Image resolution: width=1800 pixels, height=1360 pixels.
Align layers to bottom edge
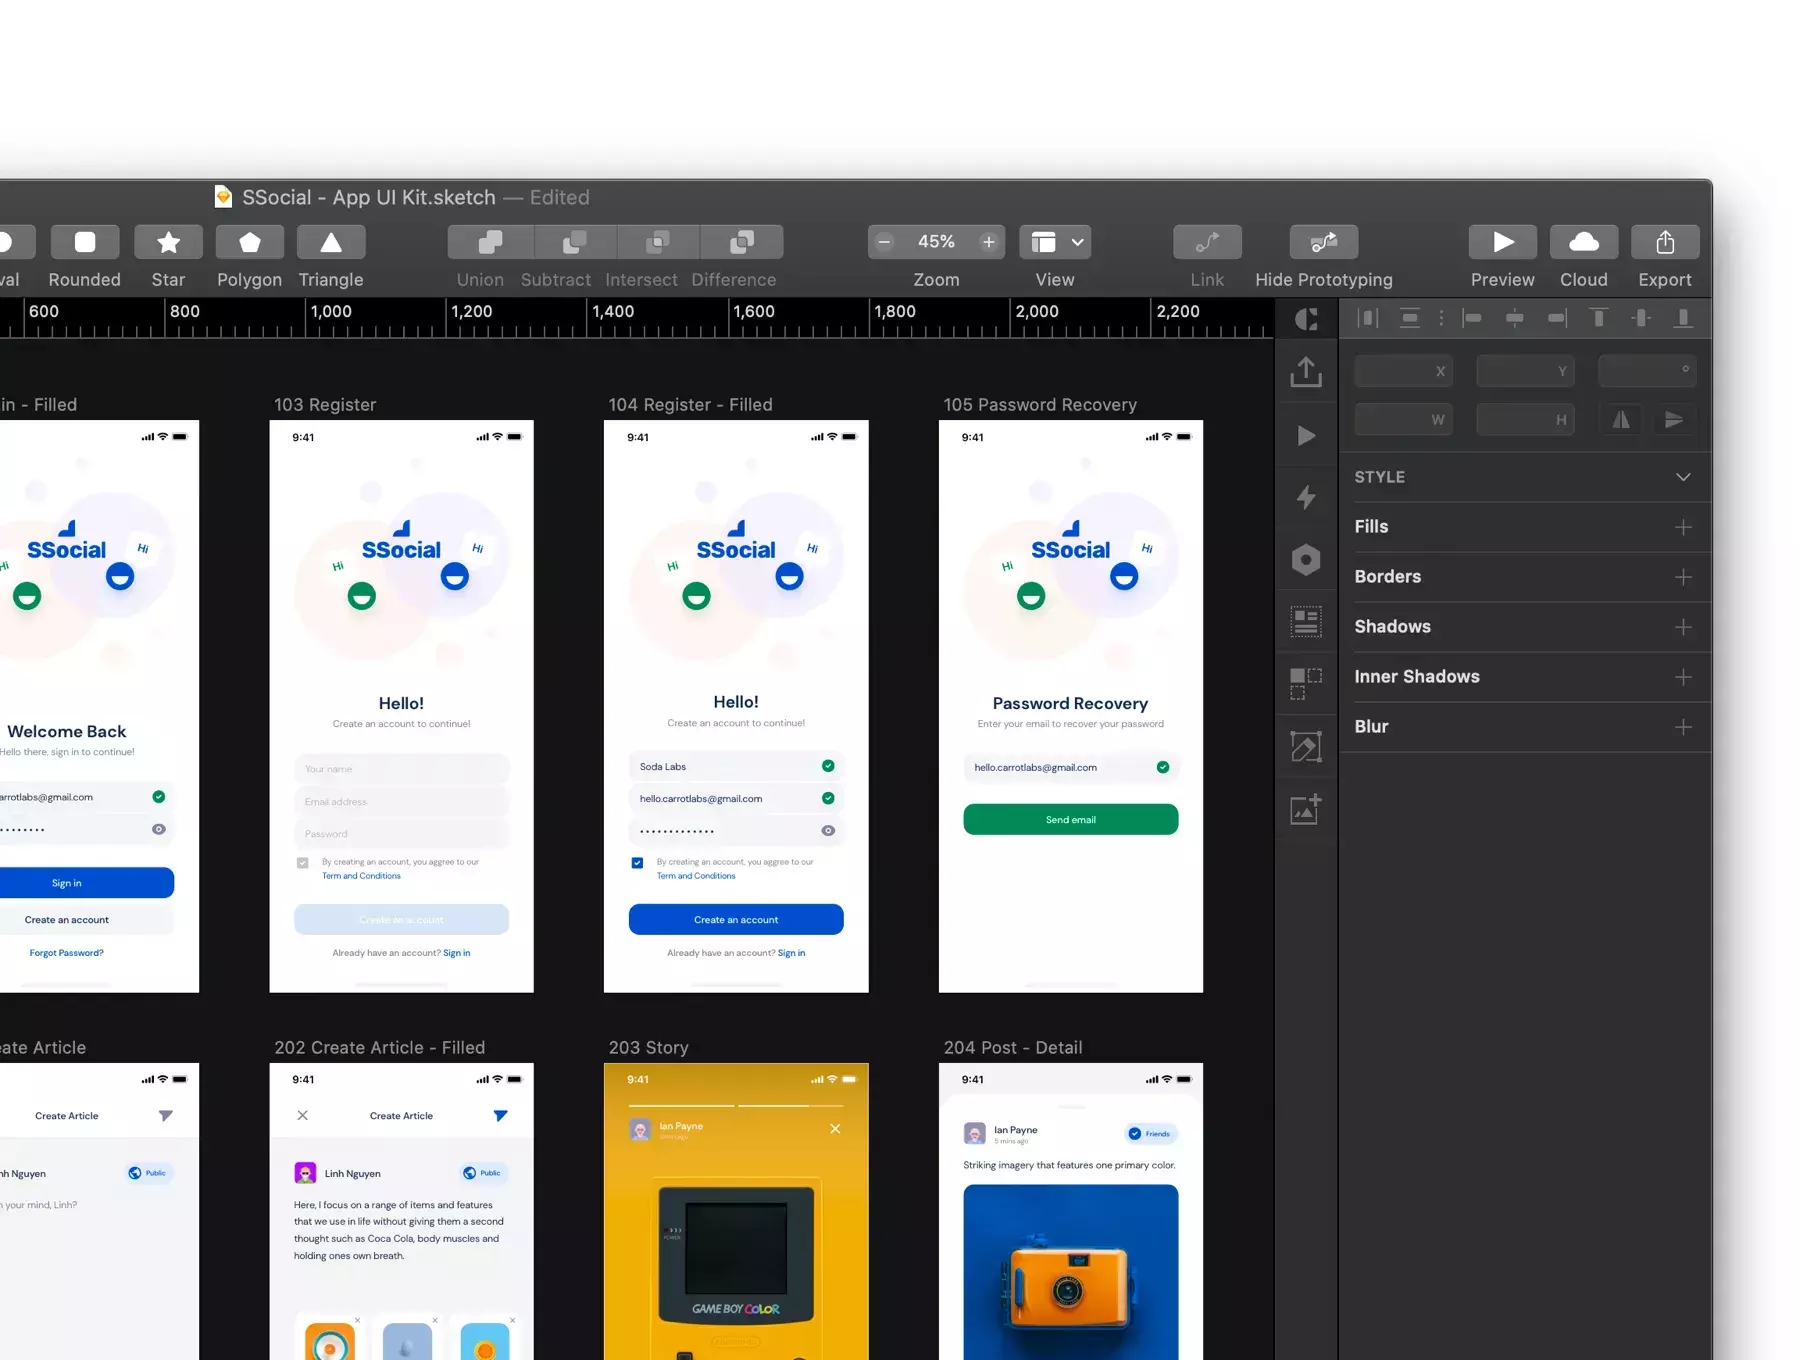pos(1683,318)
